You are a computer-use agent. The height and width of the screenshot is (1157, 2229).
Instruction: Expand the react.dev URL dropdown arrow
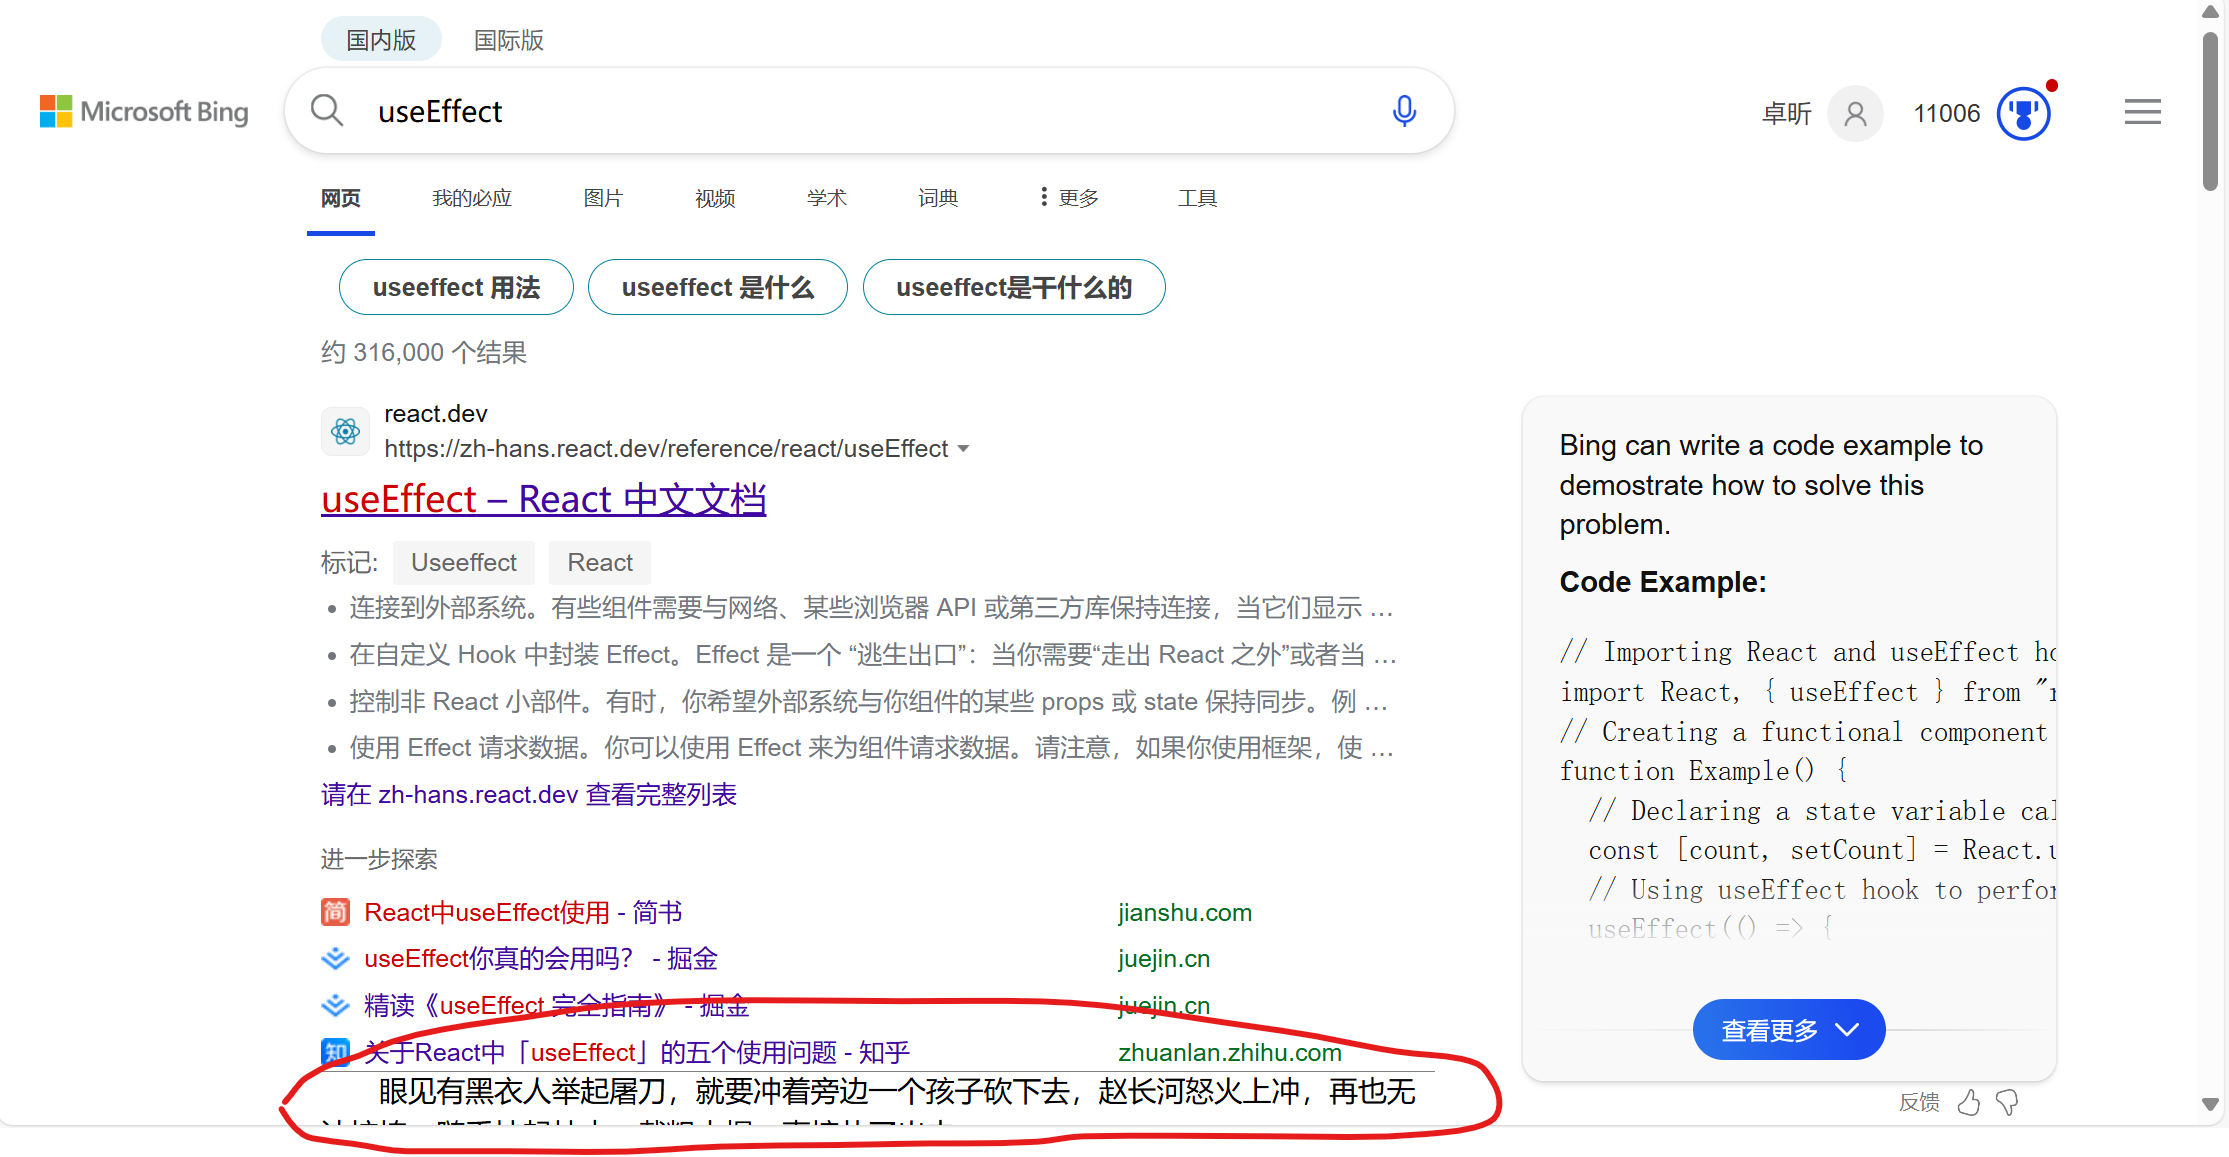[963, 448]
